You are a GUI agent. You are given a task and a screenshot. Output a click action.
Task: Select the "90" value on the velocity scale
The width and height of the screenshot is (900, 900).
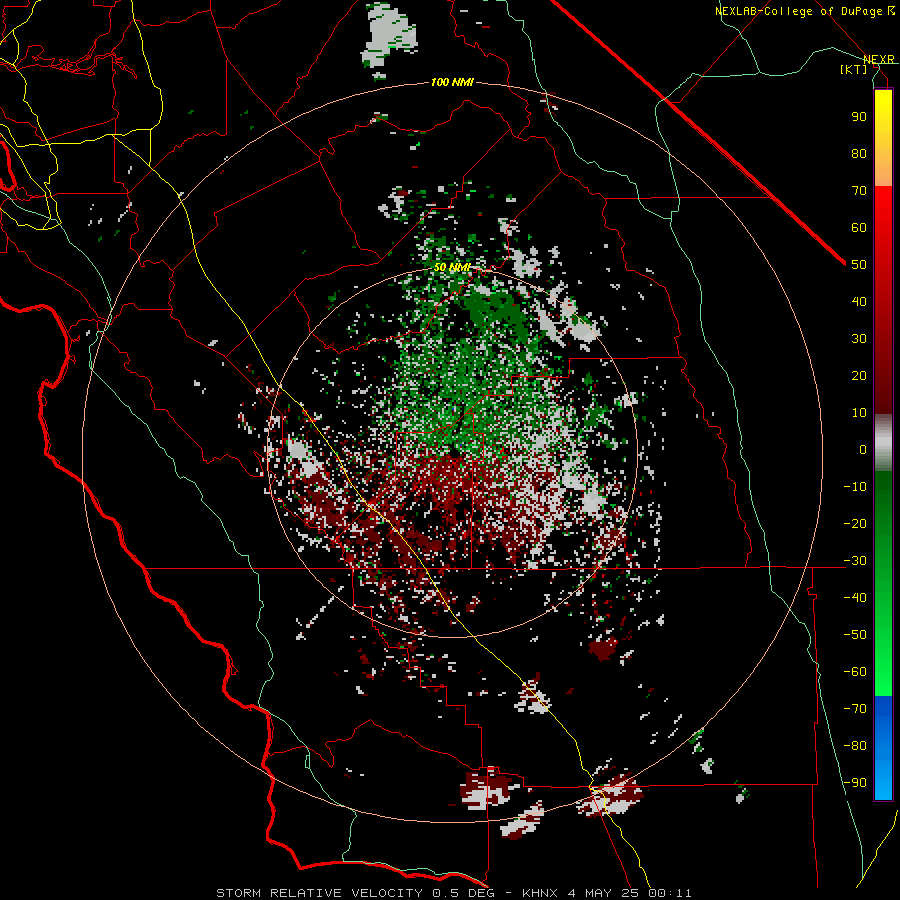(859, 117)
